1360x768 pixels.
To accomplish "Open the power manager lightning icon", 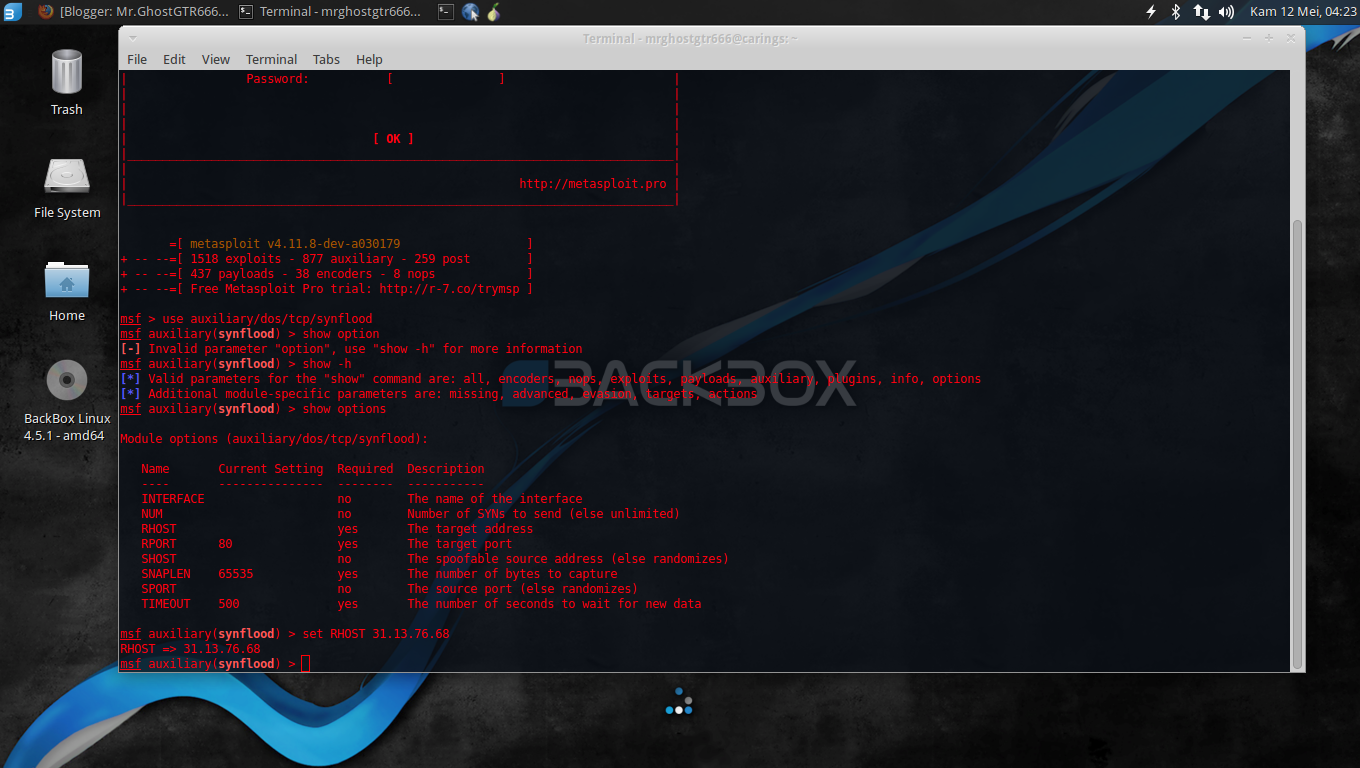I will (1150, 12).
